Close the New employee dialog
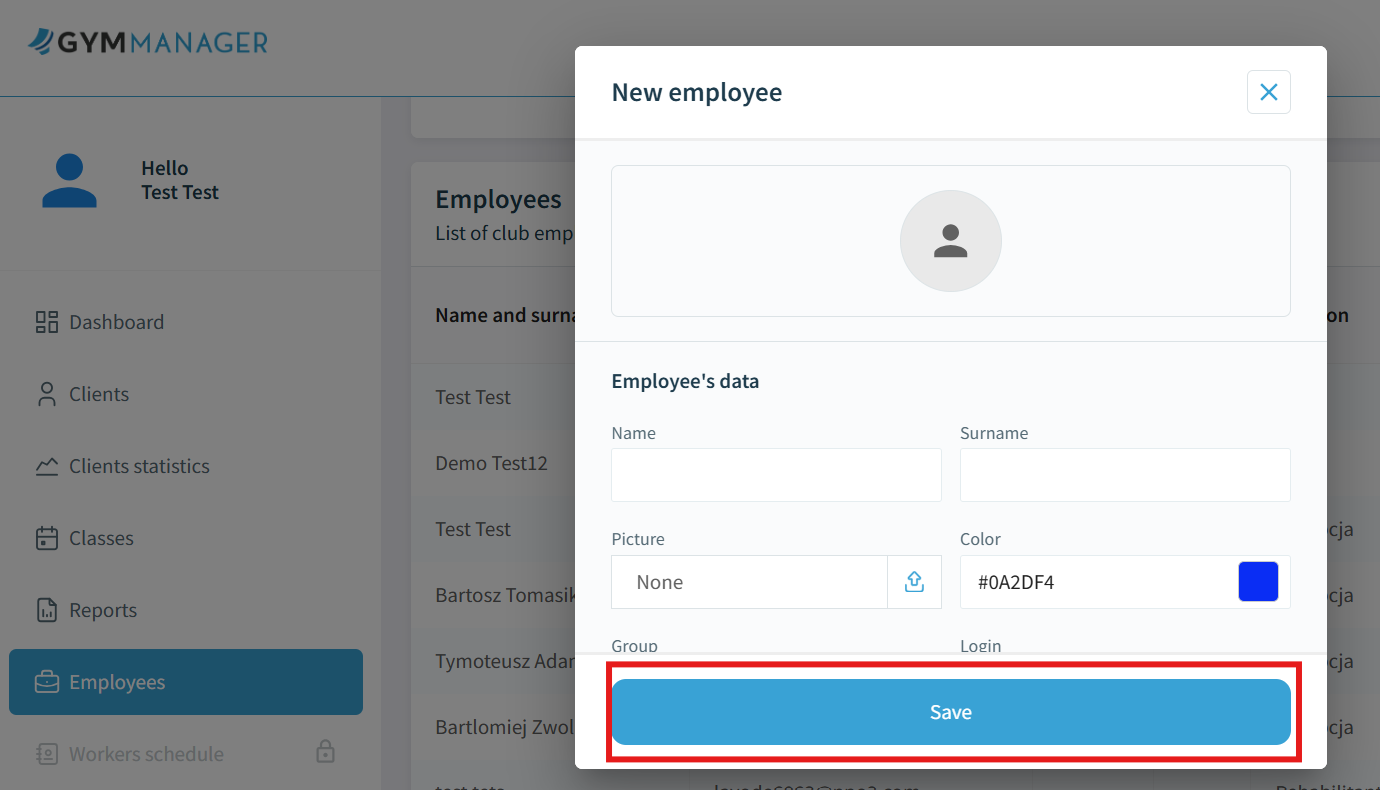Viewport: 1380px width, 790px height. 1268,92
